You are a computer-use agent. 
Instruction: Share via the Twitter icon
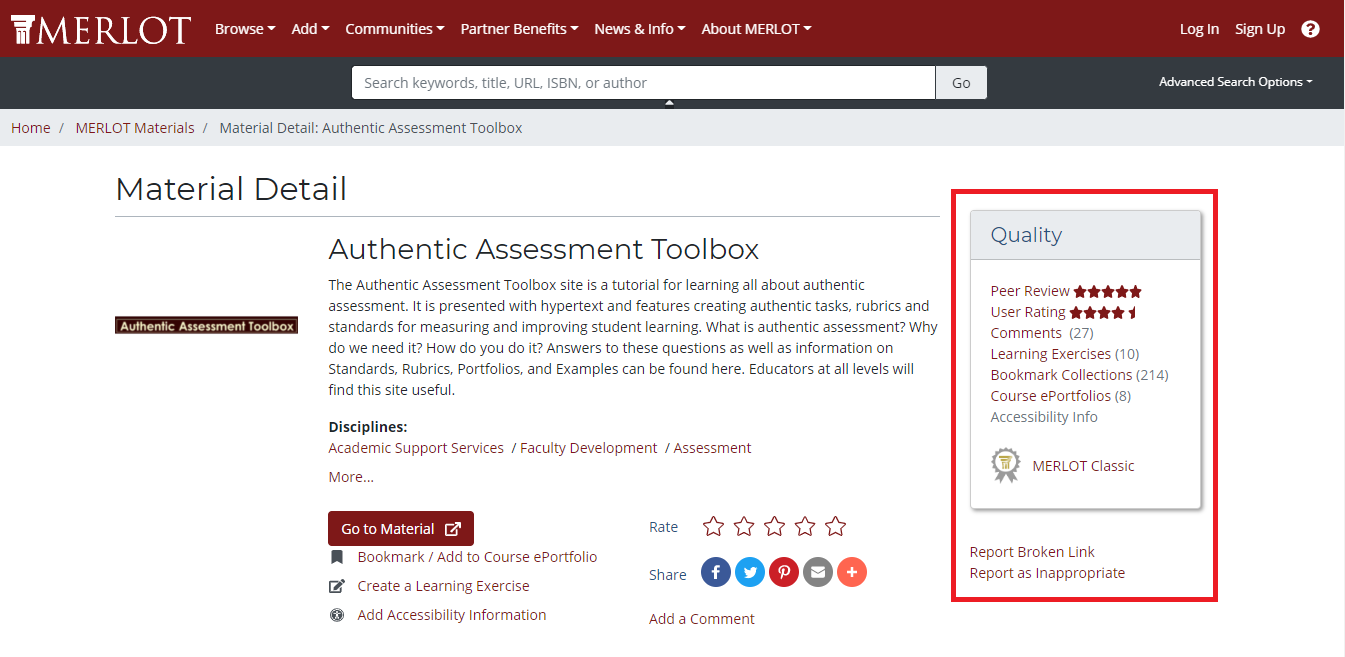750,572
